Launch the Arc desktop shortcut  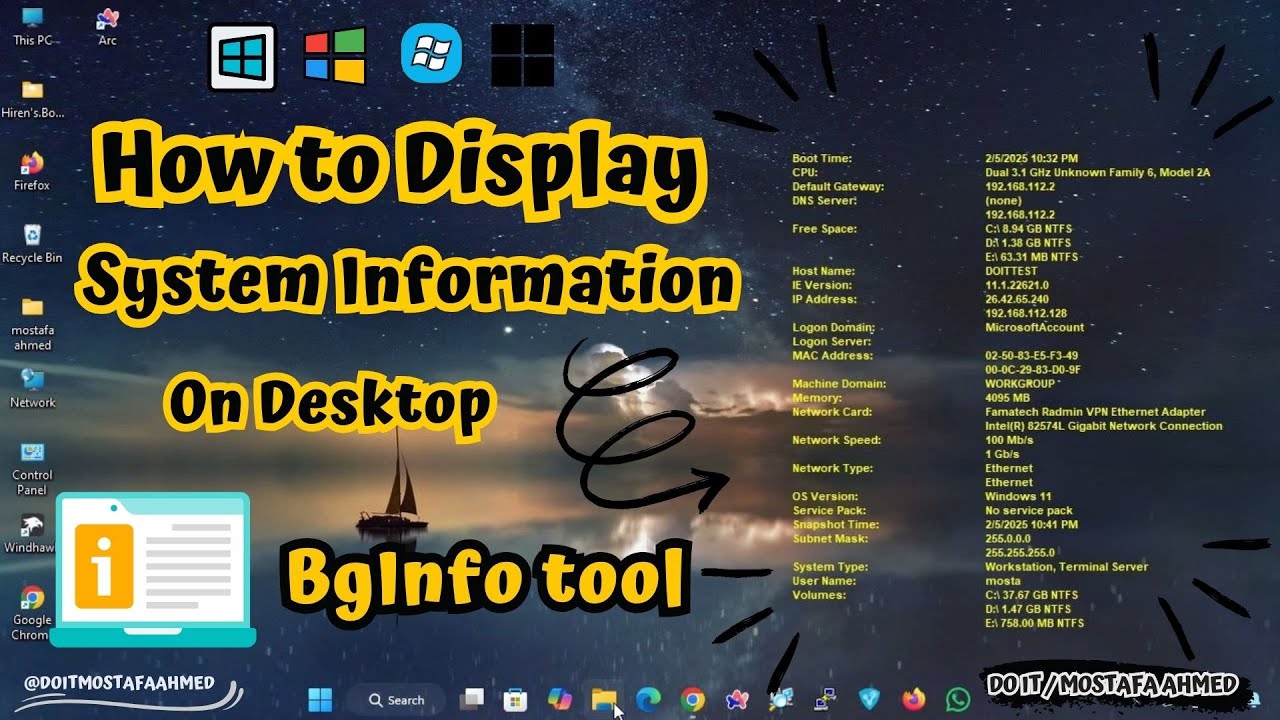(x=107, y=26)
